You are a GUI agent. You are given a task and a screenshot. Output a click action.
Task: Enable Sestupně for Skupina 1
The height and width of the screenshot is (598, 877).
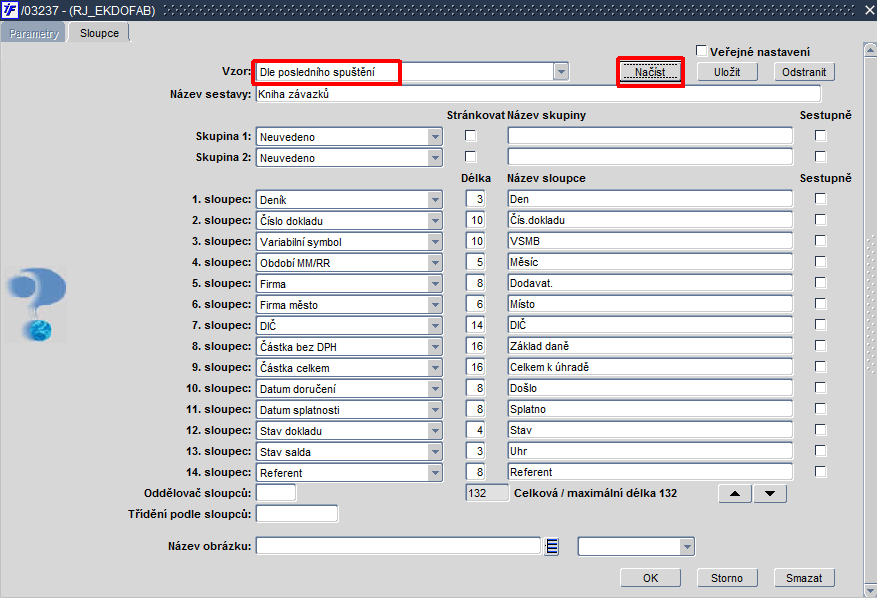(x=820, y=136)
